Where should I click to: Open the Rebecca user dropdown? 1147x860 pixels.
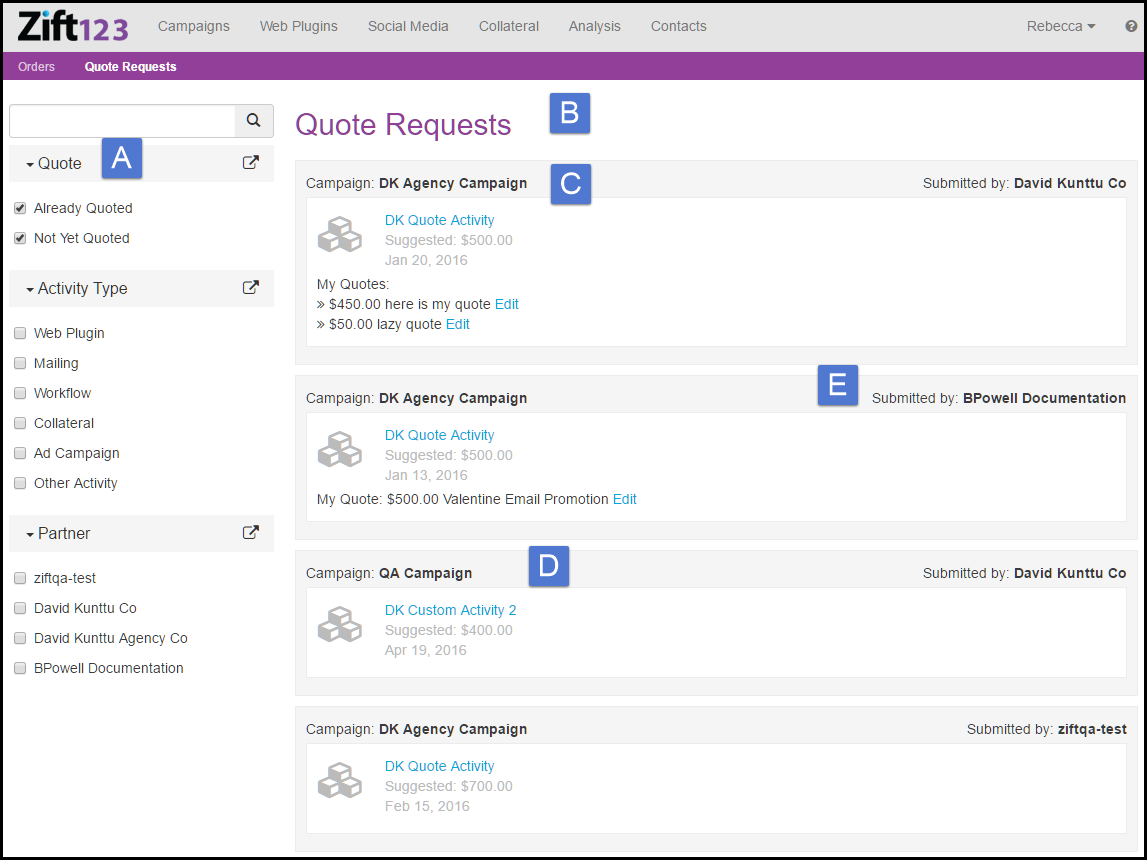point(1060,27)
